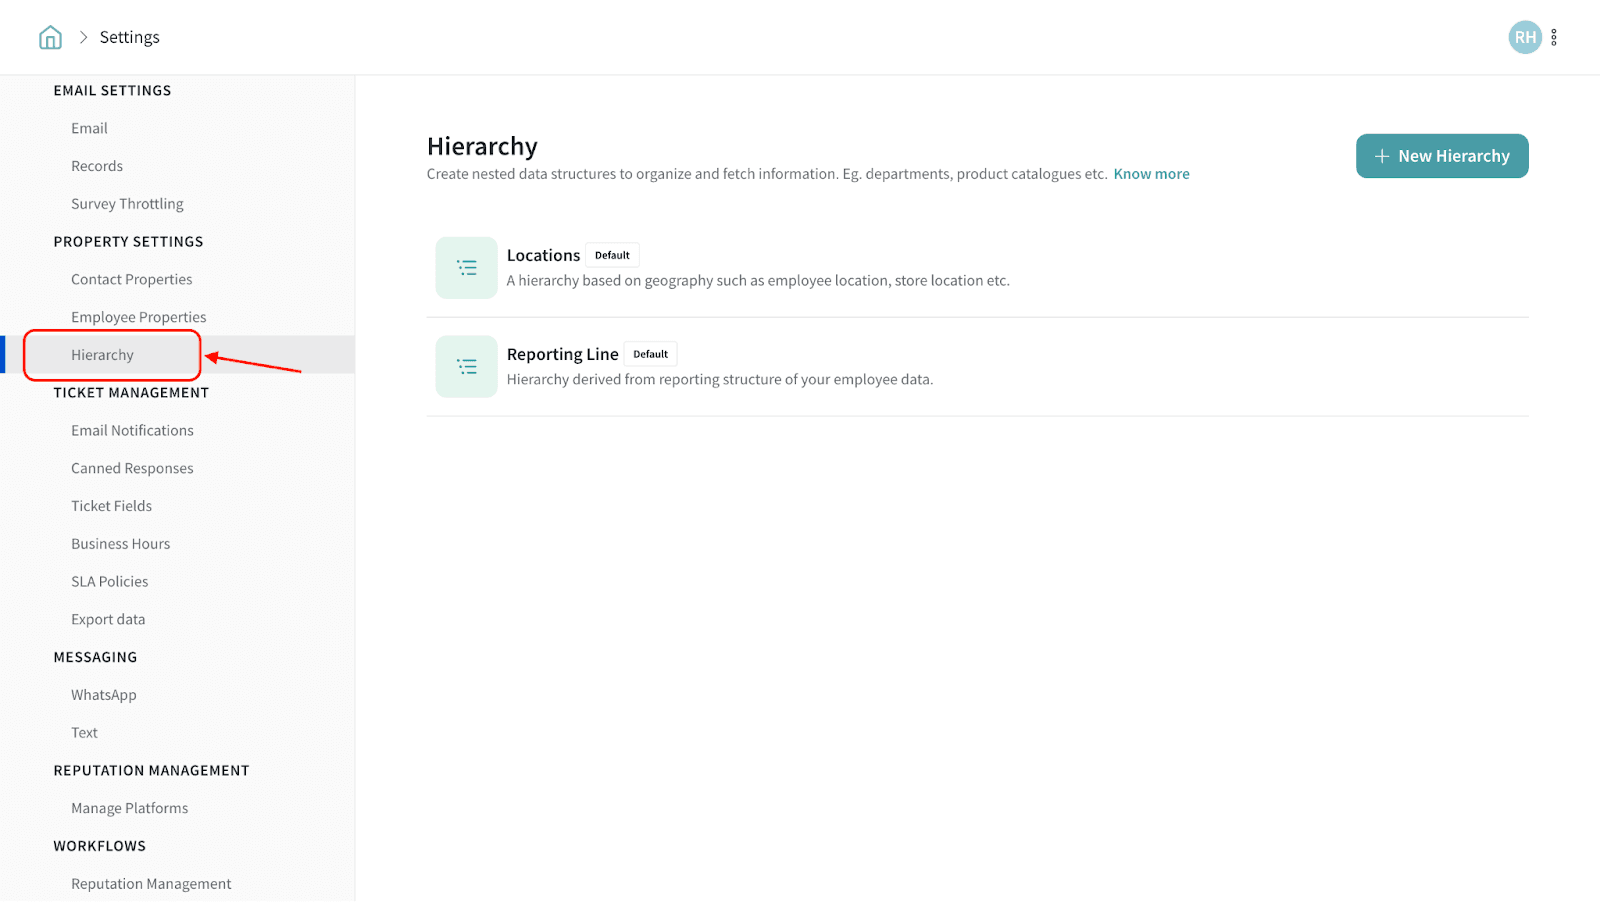Select Employee Properties in sidebar

[138, 317]
